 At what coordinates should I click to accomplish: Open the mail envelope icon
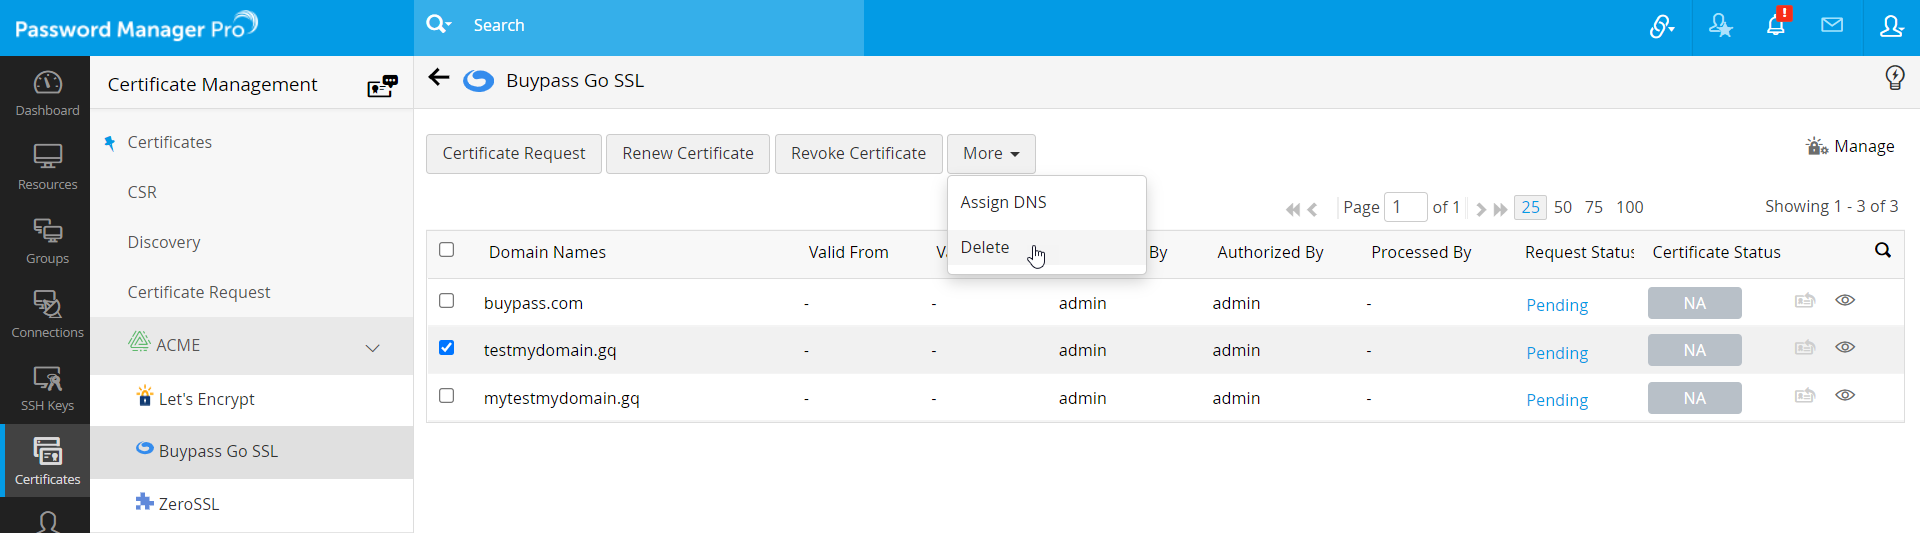pos(1832,25)
